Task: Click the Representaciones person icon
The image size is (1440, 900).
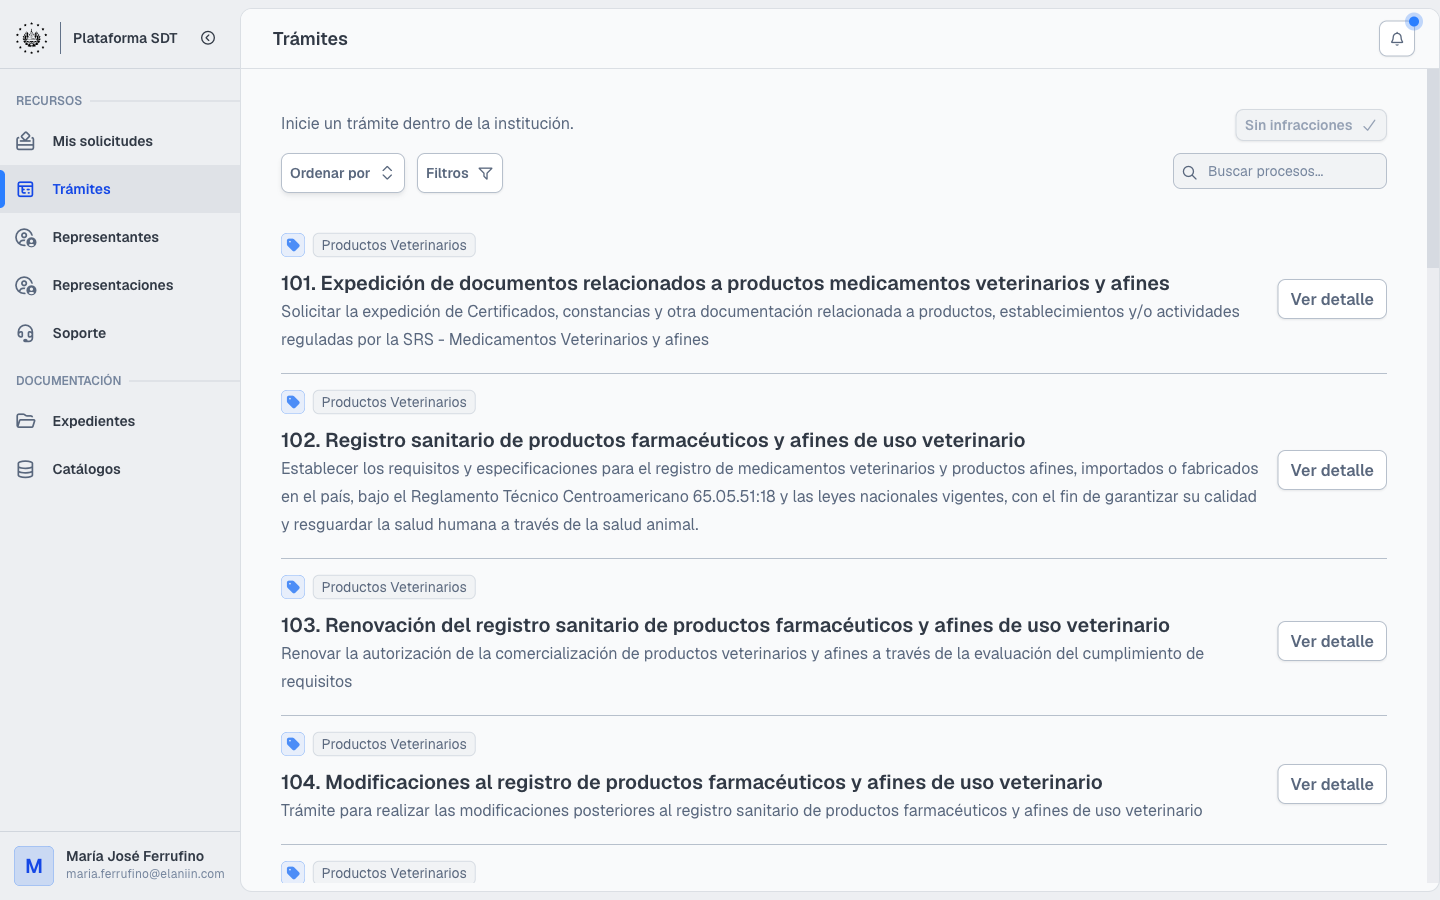Action: [26, 285]
